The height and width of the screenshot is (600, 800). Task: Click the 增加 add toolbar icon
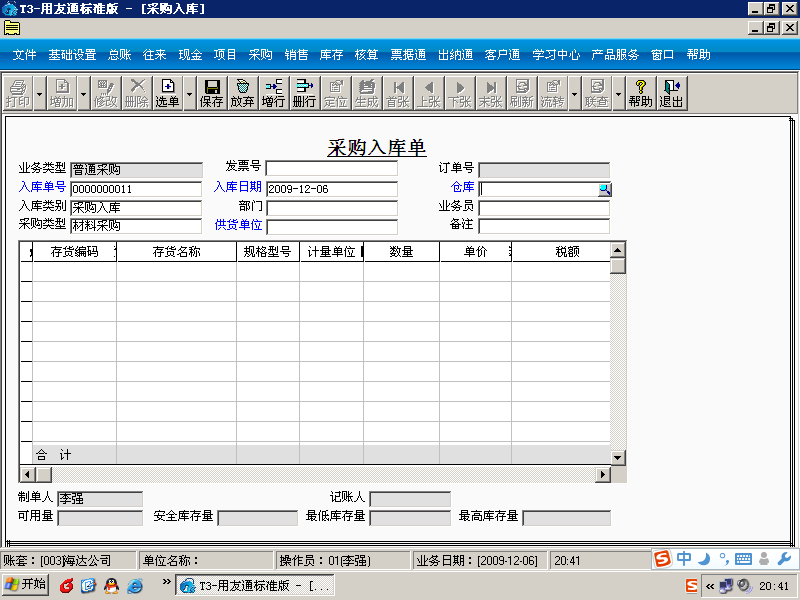[x=62, y=93]
